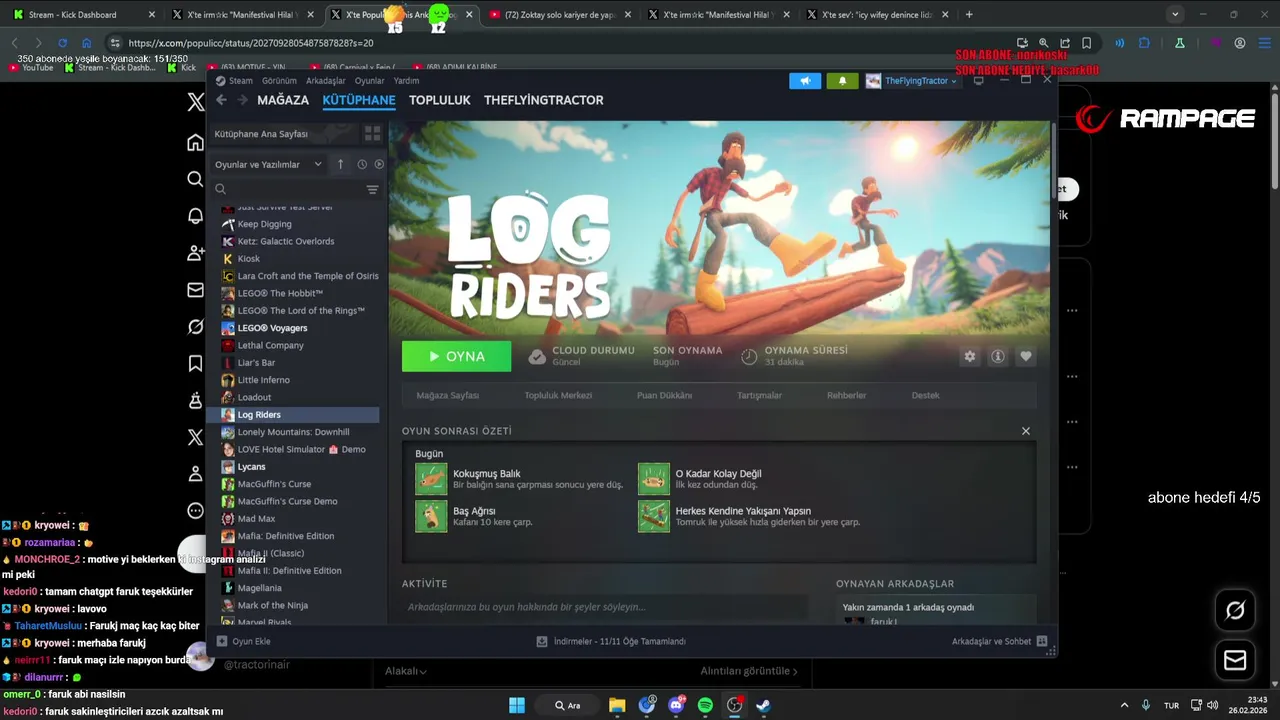The image size is (1280, 720).
Task: Select Mad Max in library list
Action: (256, 518)
